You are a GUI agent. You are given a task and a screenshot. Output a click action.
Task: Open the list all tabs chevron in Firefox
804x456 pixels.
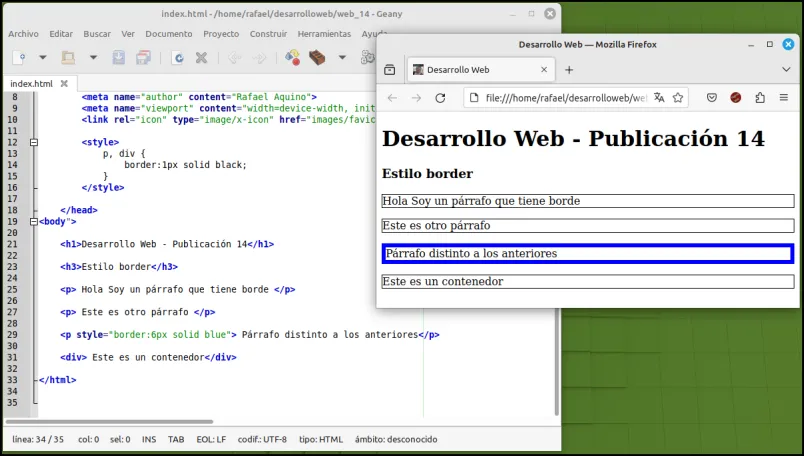[786, 69]
